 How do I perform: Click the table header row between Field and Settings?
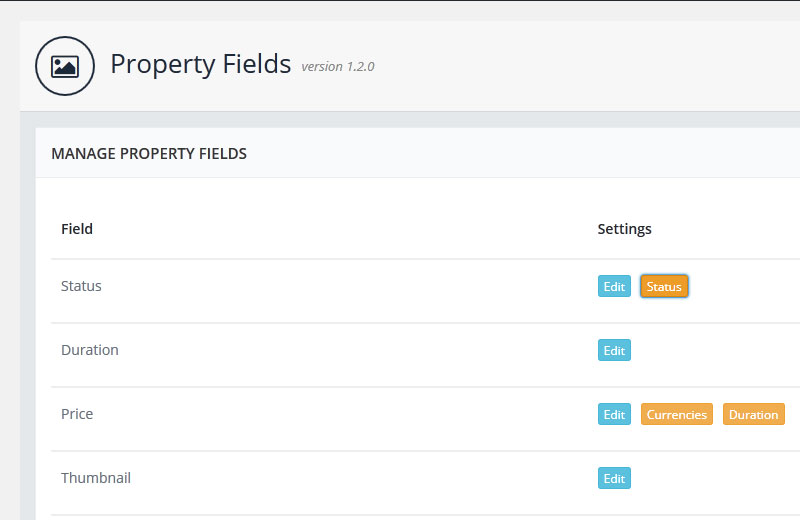click(345, 229)
